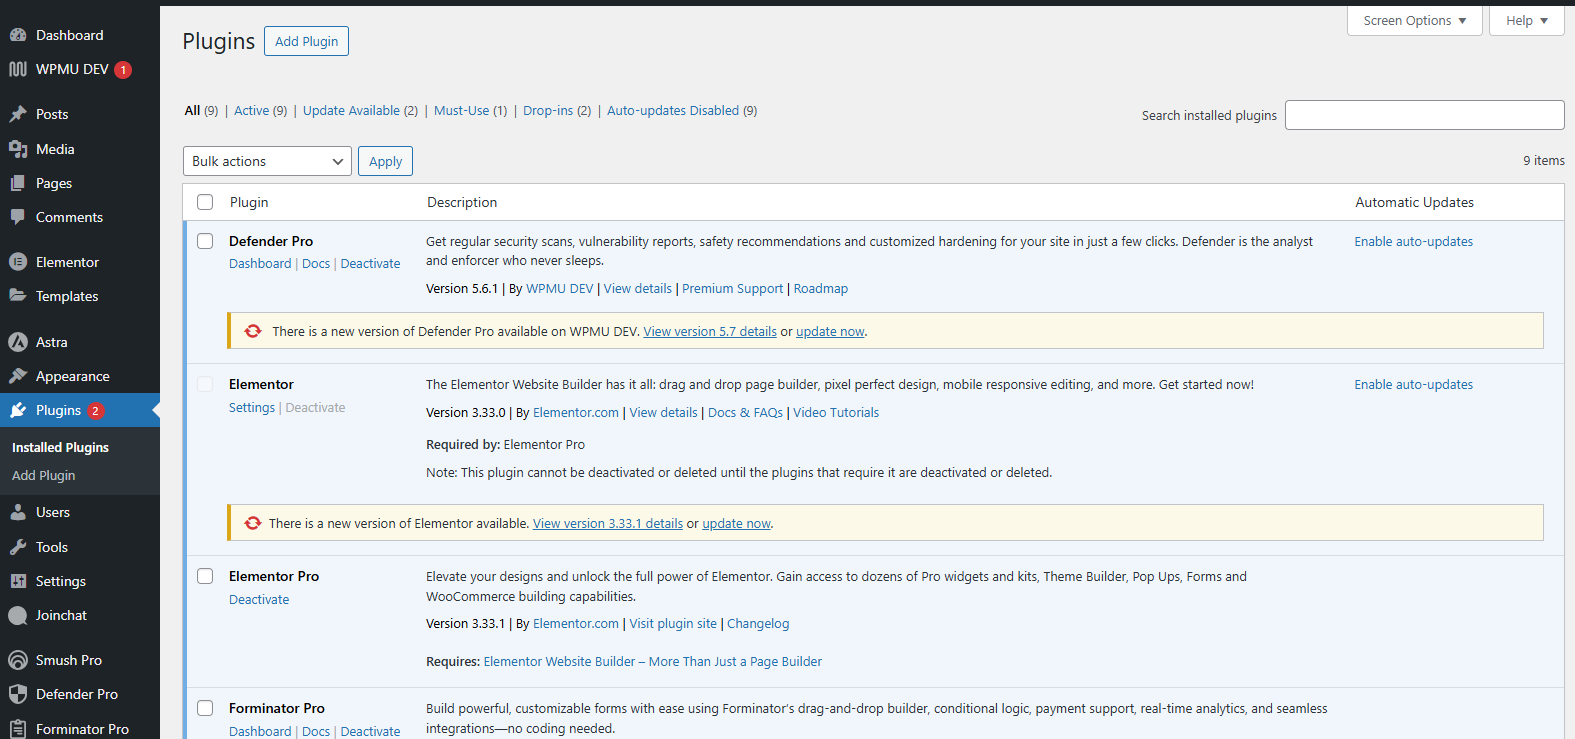Screen dimensions: 1575x739
Task: Click the Search installed plugins field
Action: (1424, 115)
